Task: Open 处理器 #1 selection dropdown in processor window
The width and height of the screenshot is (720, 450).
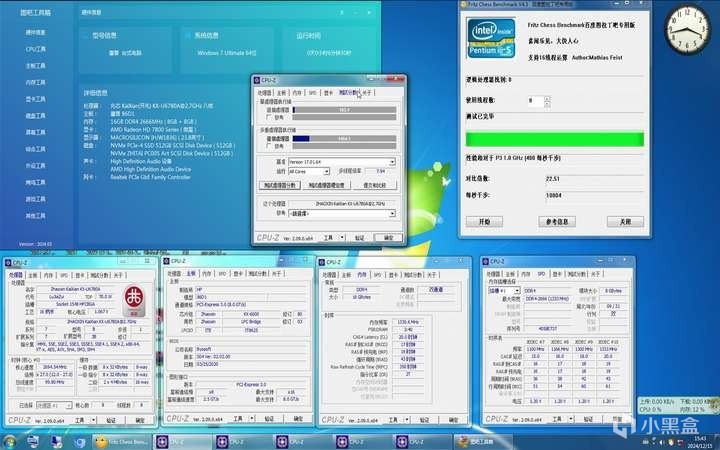Action: 54,405
